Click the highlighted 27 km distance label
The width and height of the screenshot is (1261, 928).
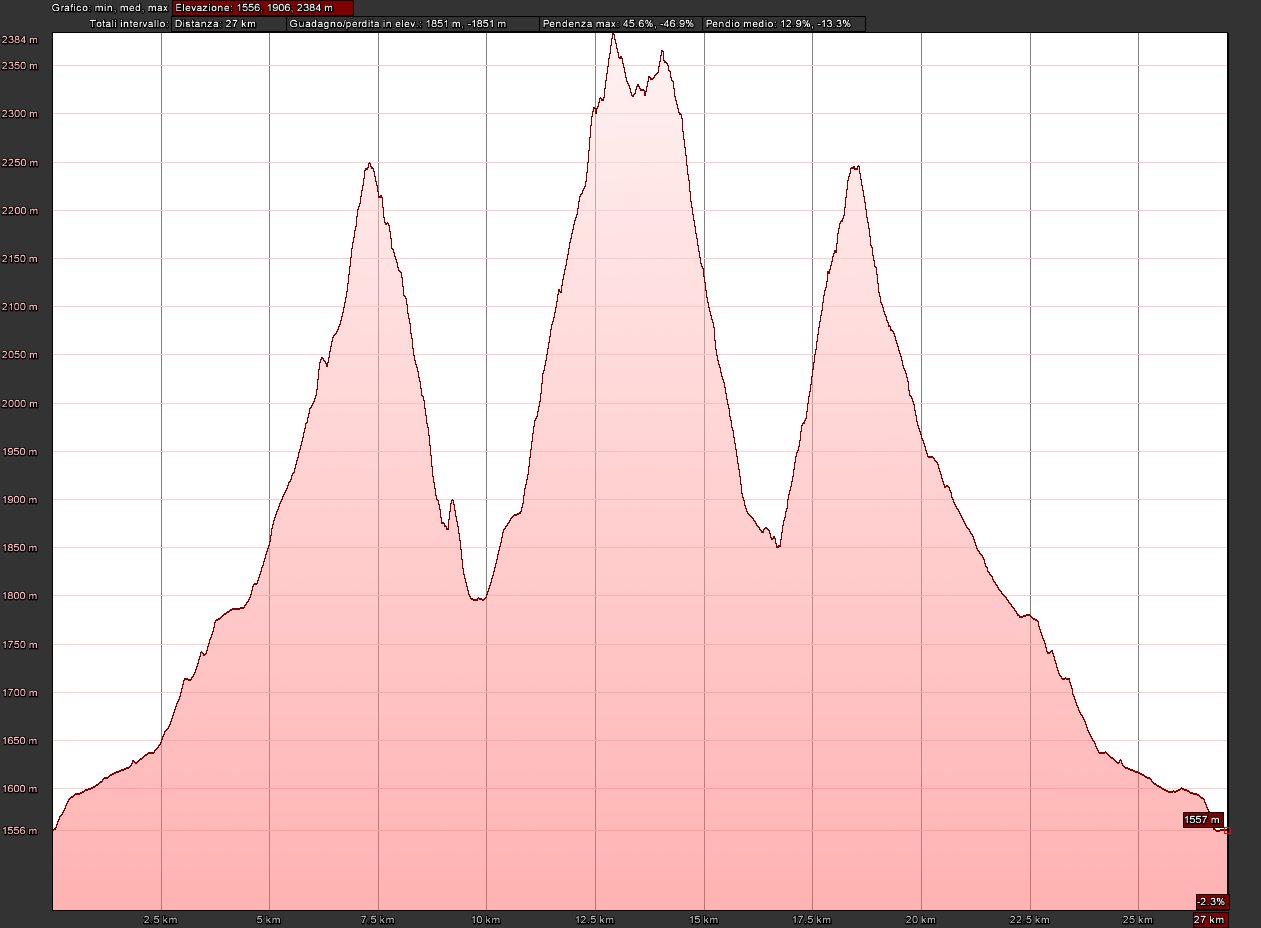[1209, 919]
